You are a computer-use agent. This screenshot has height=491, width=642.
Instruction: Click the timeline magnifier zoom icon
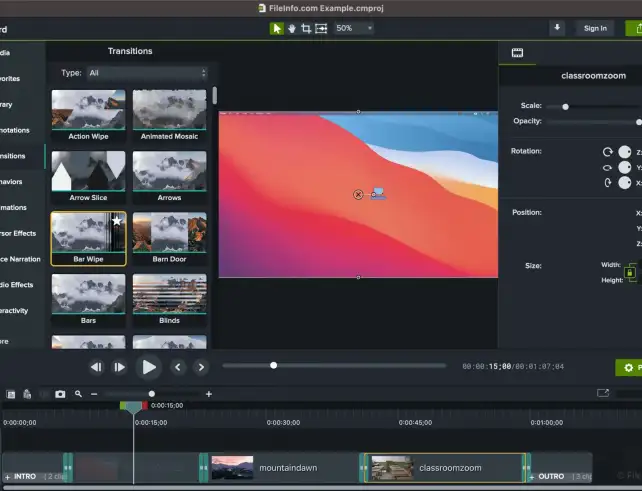tap(78, 394)
